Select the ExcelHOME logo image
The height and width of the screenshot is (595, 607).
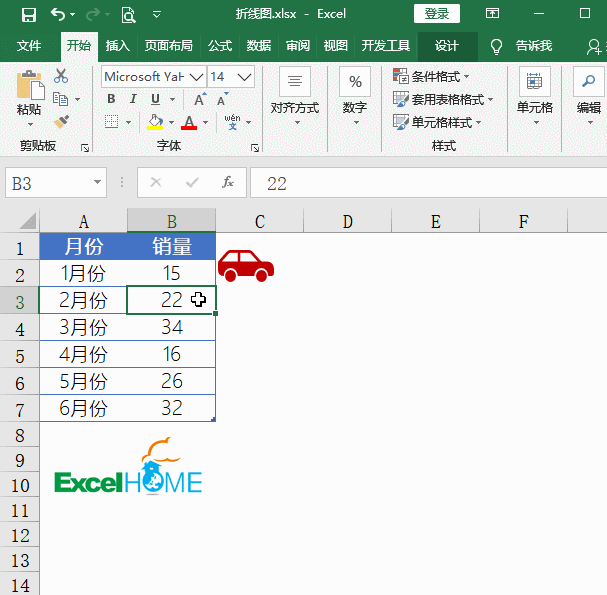[x=128, y=466]
